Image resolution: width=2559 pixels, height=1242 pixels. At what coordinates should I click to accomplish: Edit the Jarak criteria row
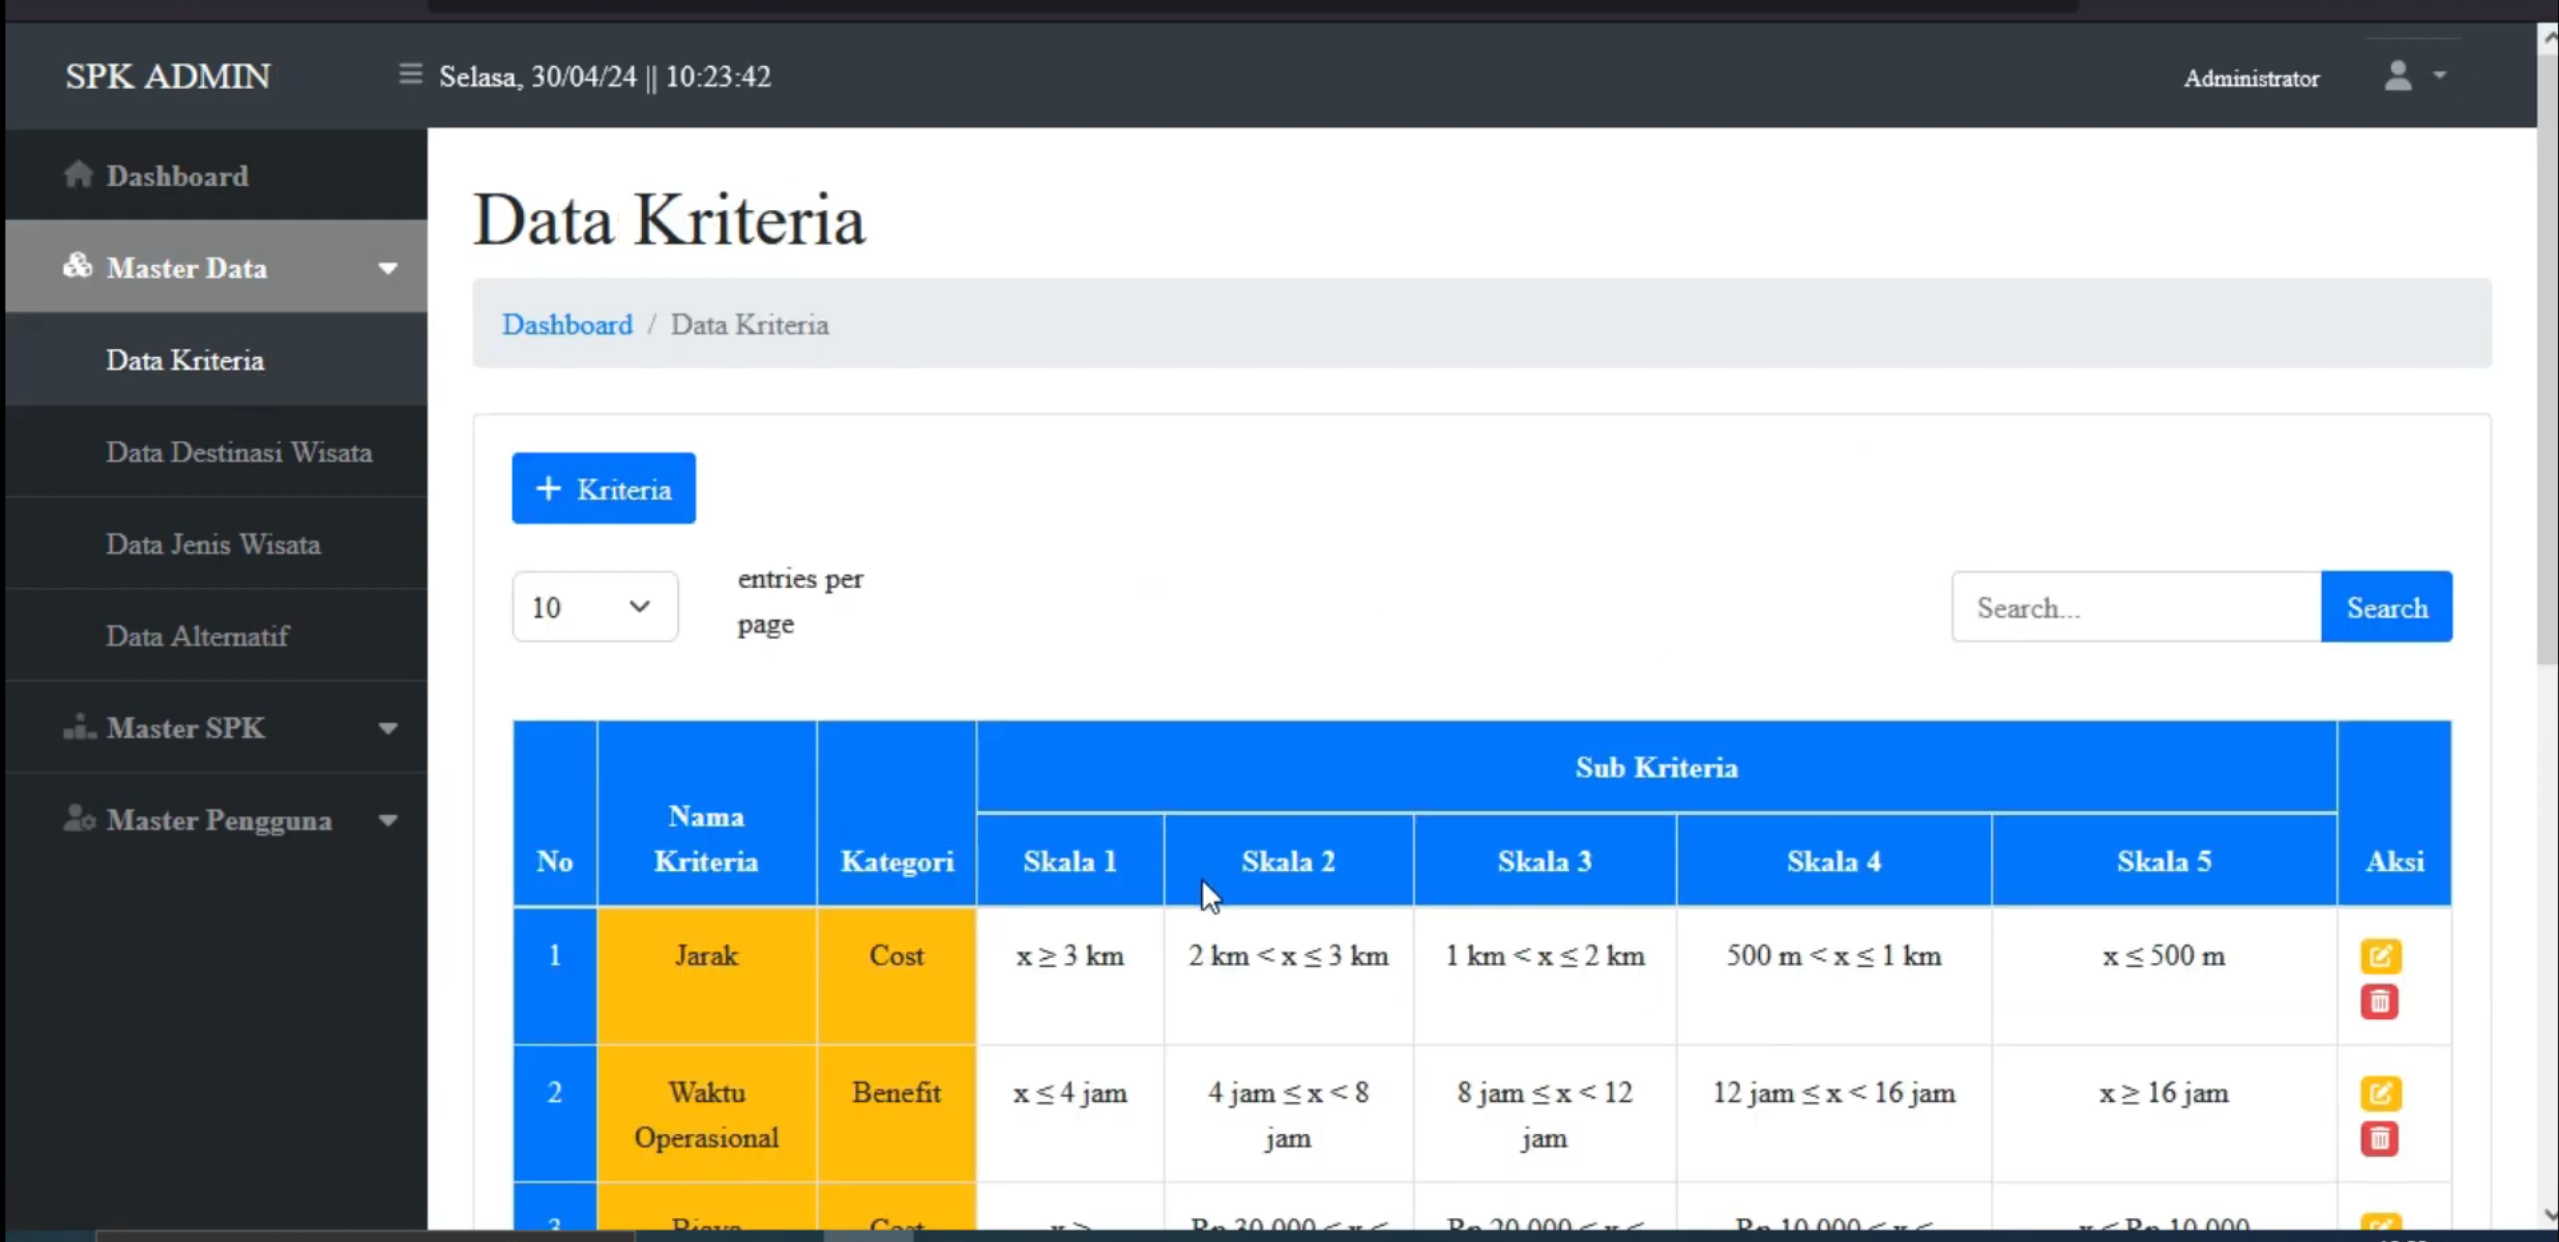(2380, 956)
